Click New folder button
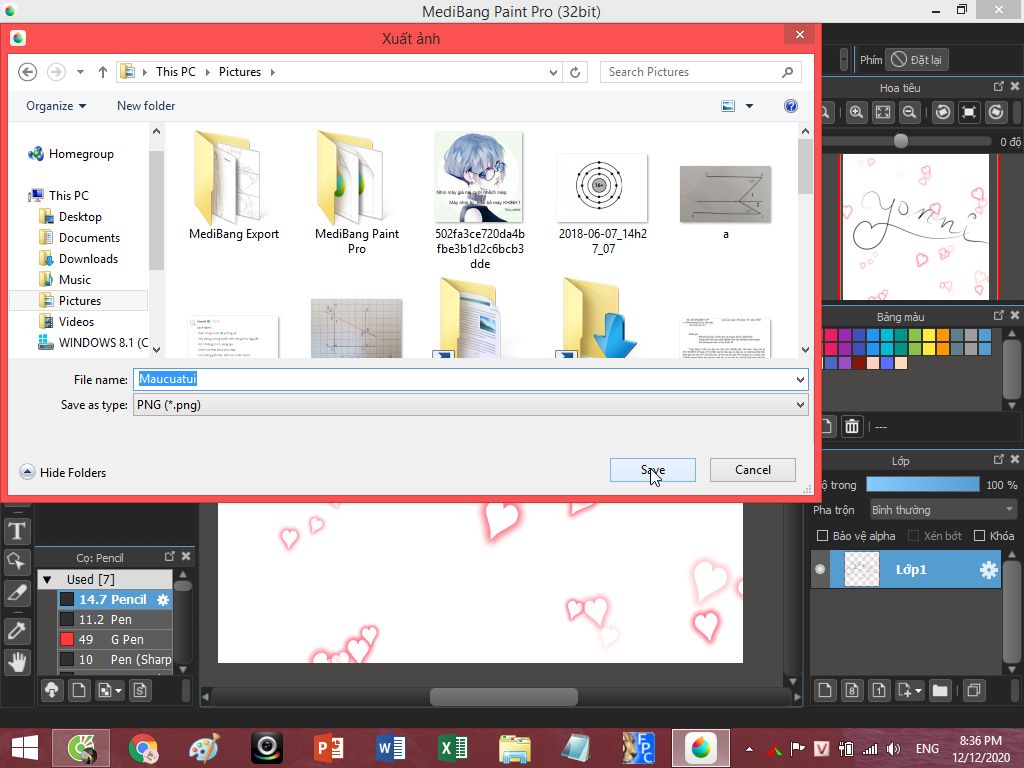1024x768 pixels. coord(146,106)
